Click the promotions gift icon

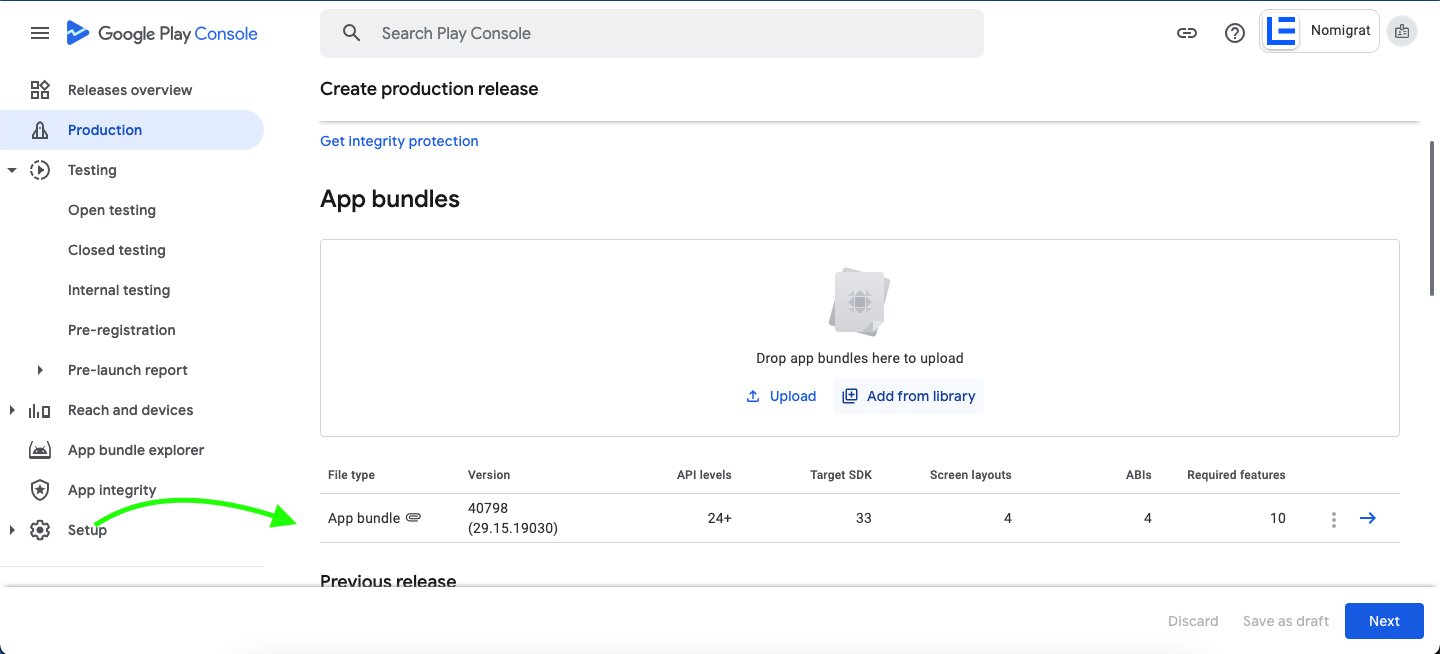pyautogui.click(x=1401, y=31)
